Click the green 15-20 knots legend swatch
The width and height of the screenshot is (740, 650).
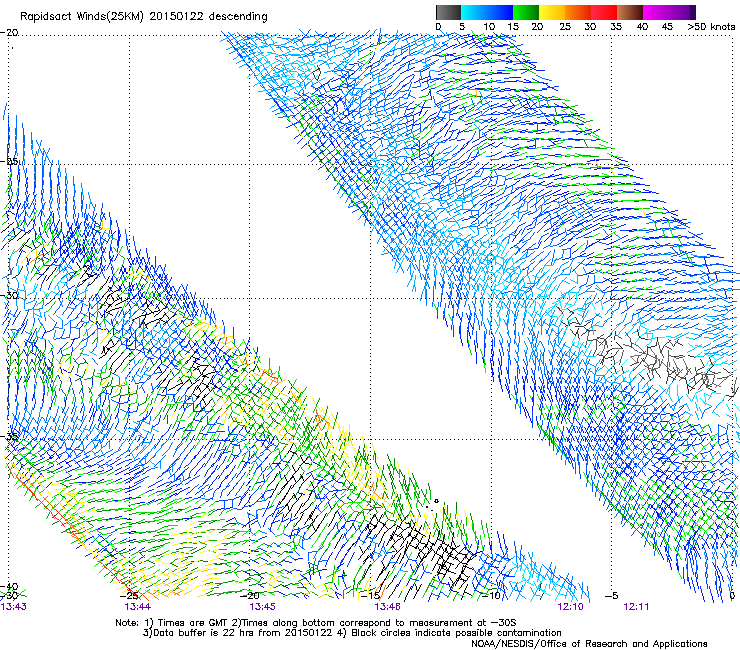click(x=526, y=12)
